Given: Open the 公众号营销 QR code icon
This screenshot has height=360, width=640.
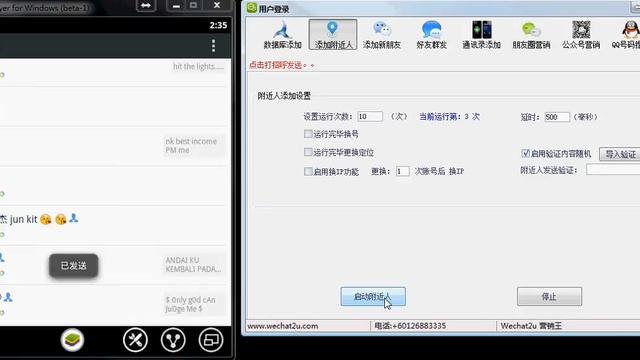Looking at the screenshot, I should [x=581, y=35].
